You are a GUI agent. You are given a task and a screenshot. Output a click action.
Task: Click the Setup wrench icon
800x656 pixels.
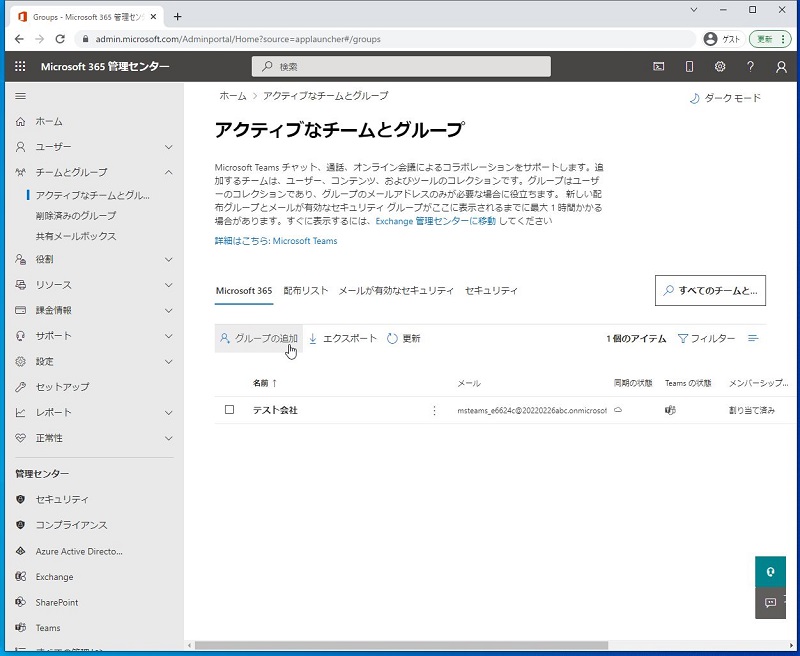tap(20, 387)
